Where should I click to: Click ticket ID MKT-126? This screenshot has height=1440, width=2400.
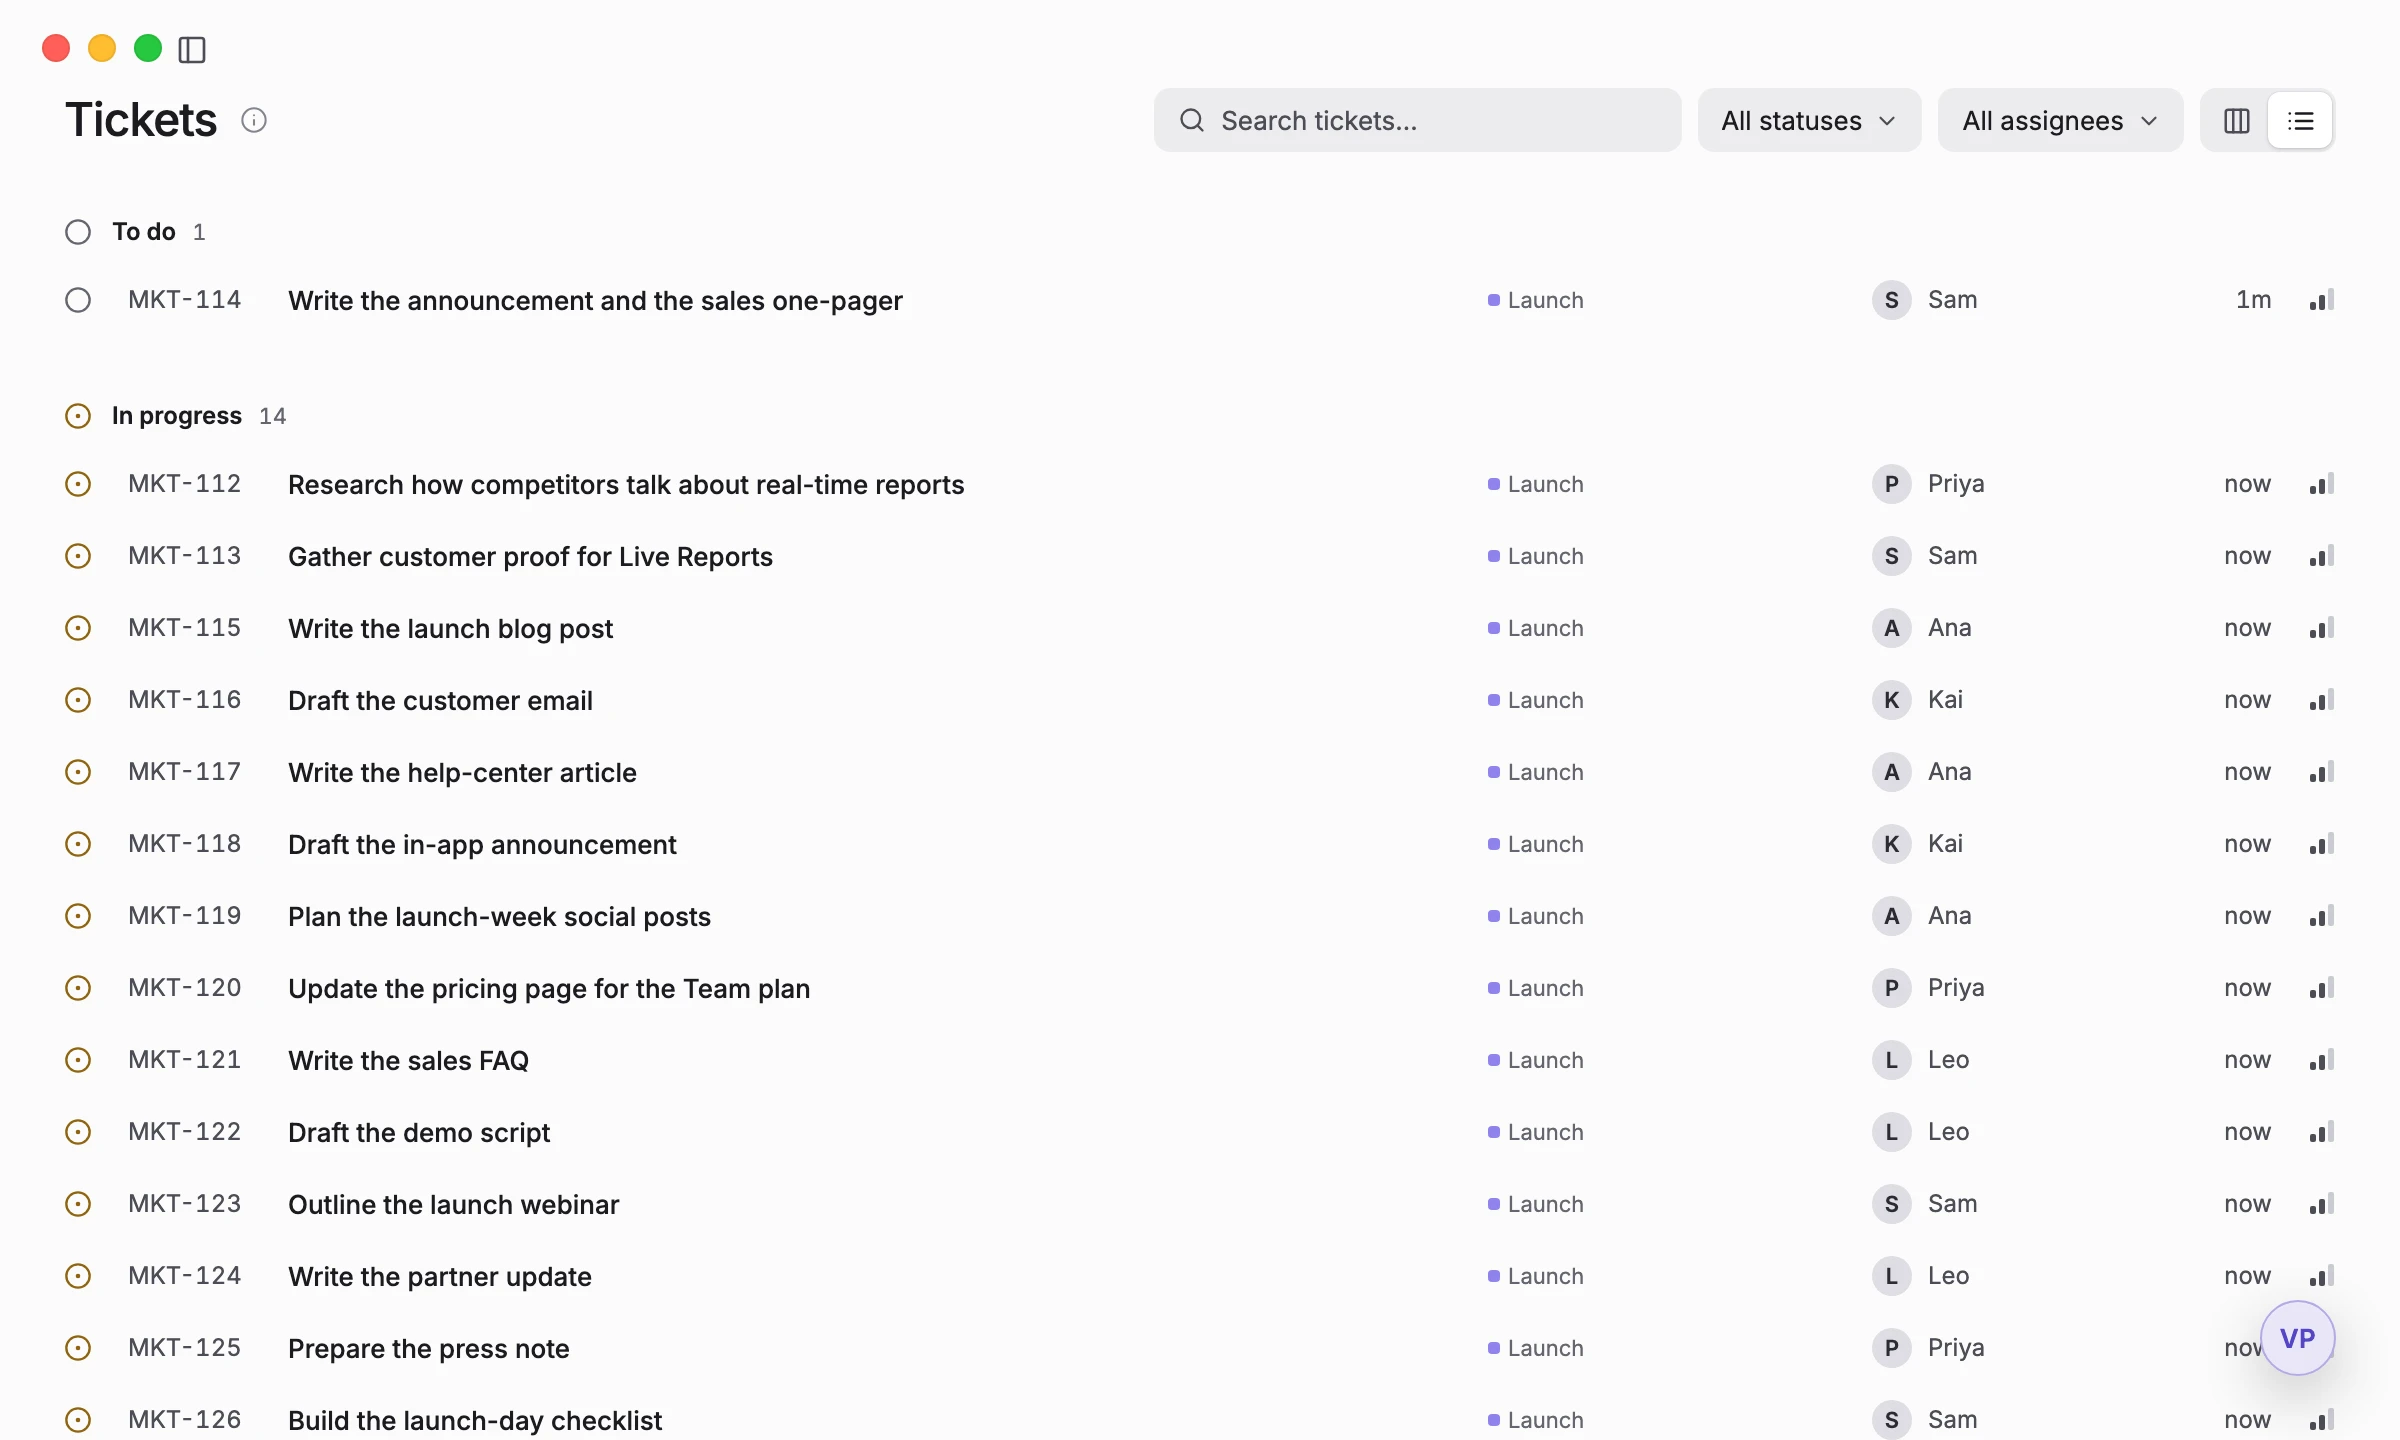184,1419
